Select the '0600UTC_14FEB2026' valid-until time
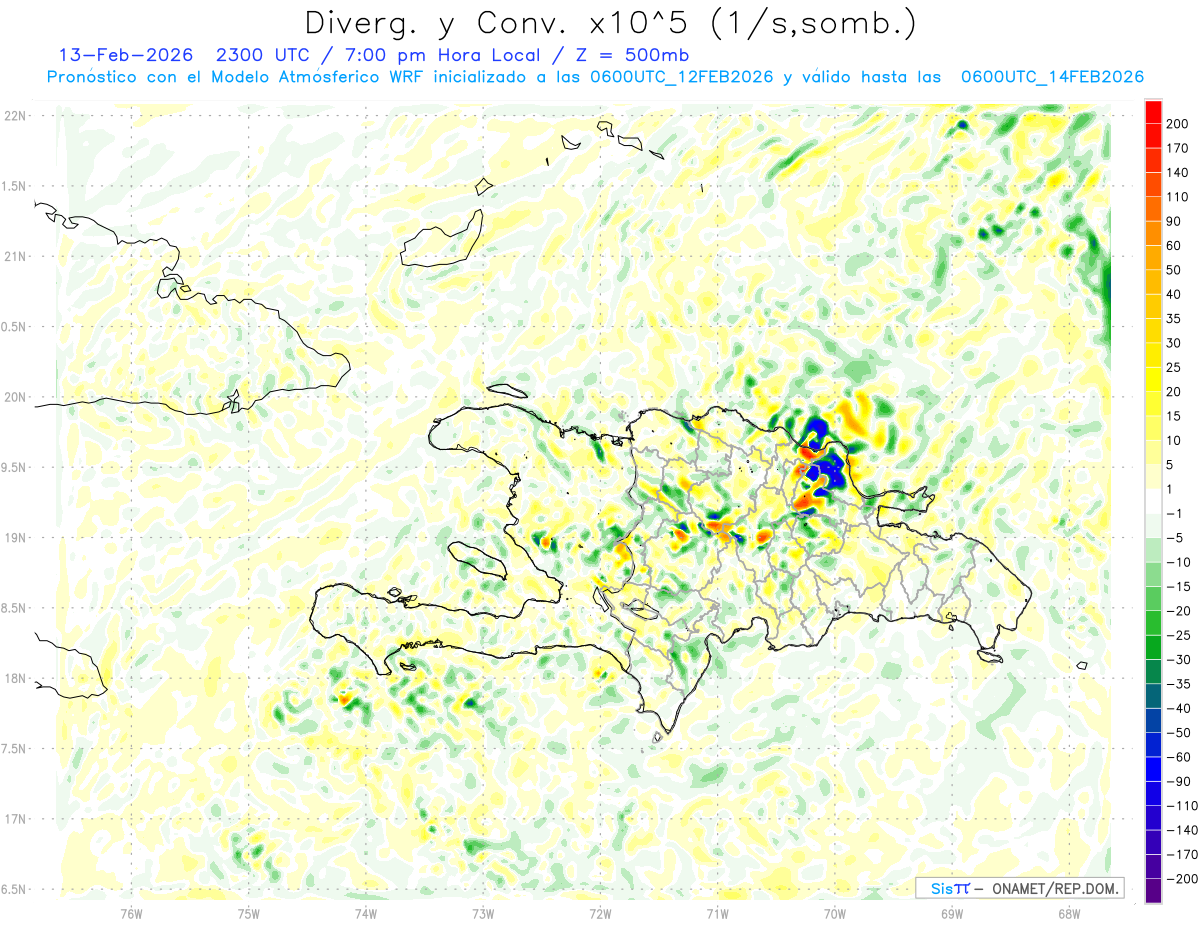Image resolution: width=1200 pixels, height=927 pixels. click(x=1052, y=77)
